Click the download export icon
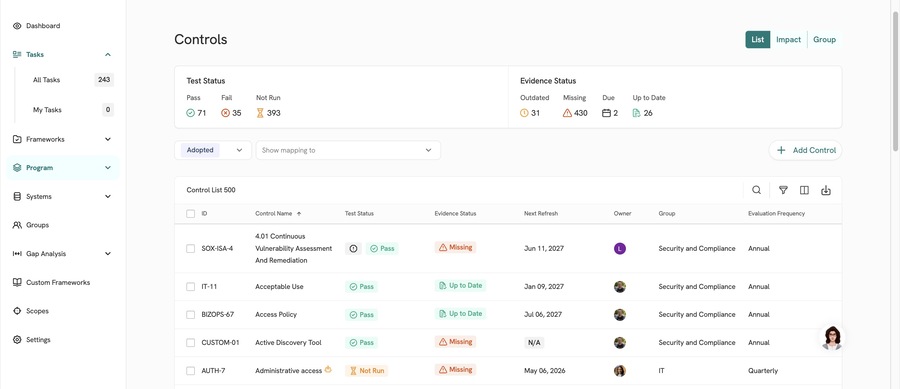Screen dimensions: 900x389 (826, 190)
